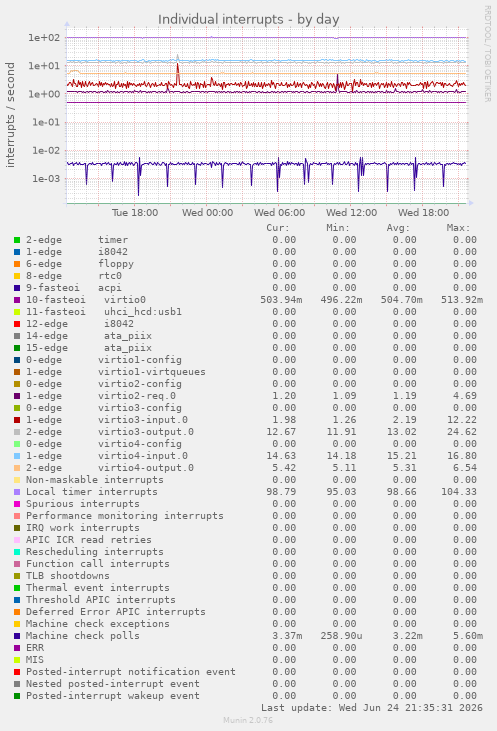This screenshot has height=731, width=497.
Task: Click the gray virtio3-output.0 legend swatch
Action: point(17,432)
